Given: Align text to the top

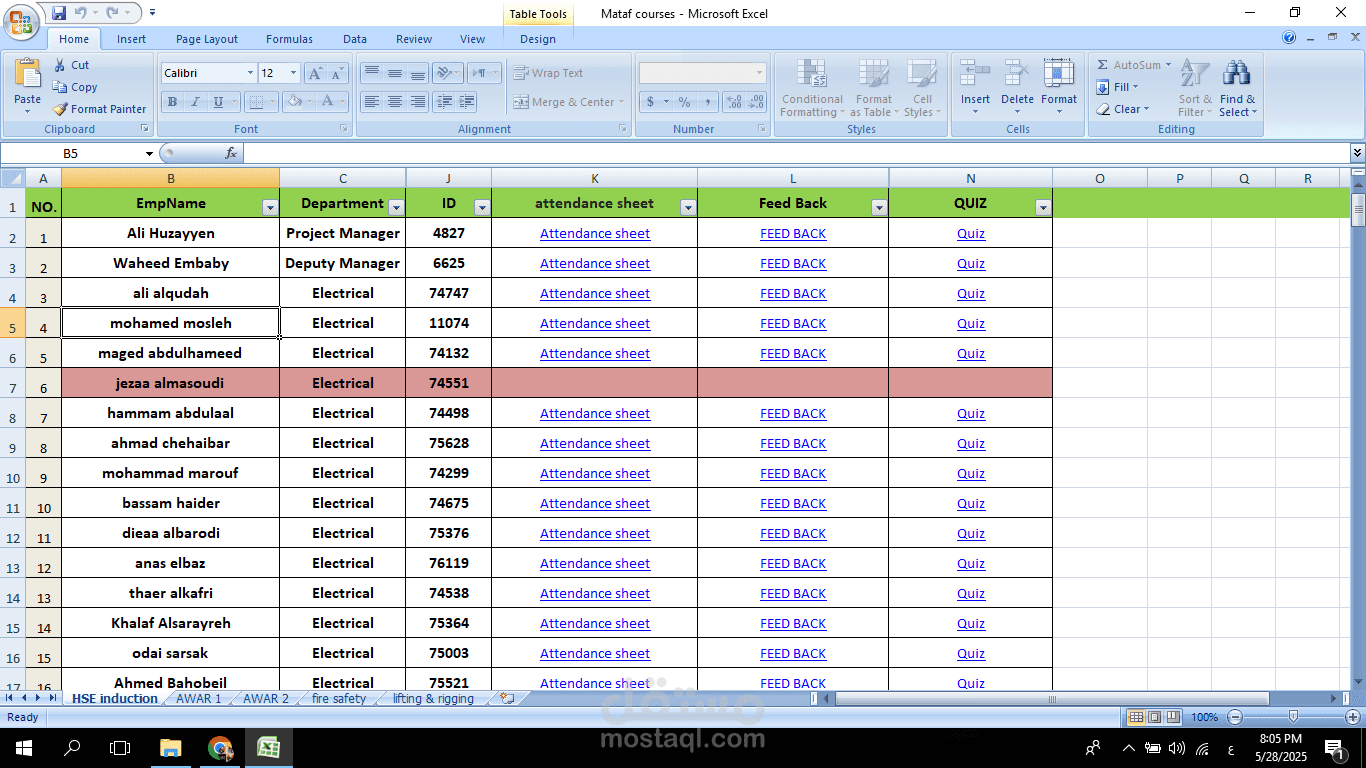Looking at the screenshot, I should pos(372,73).
